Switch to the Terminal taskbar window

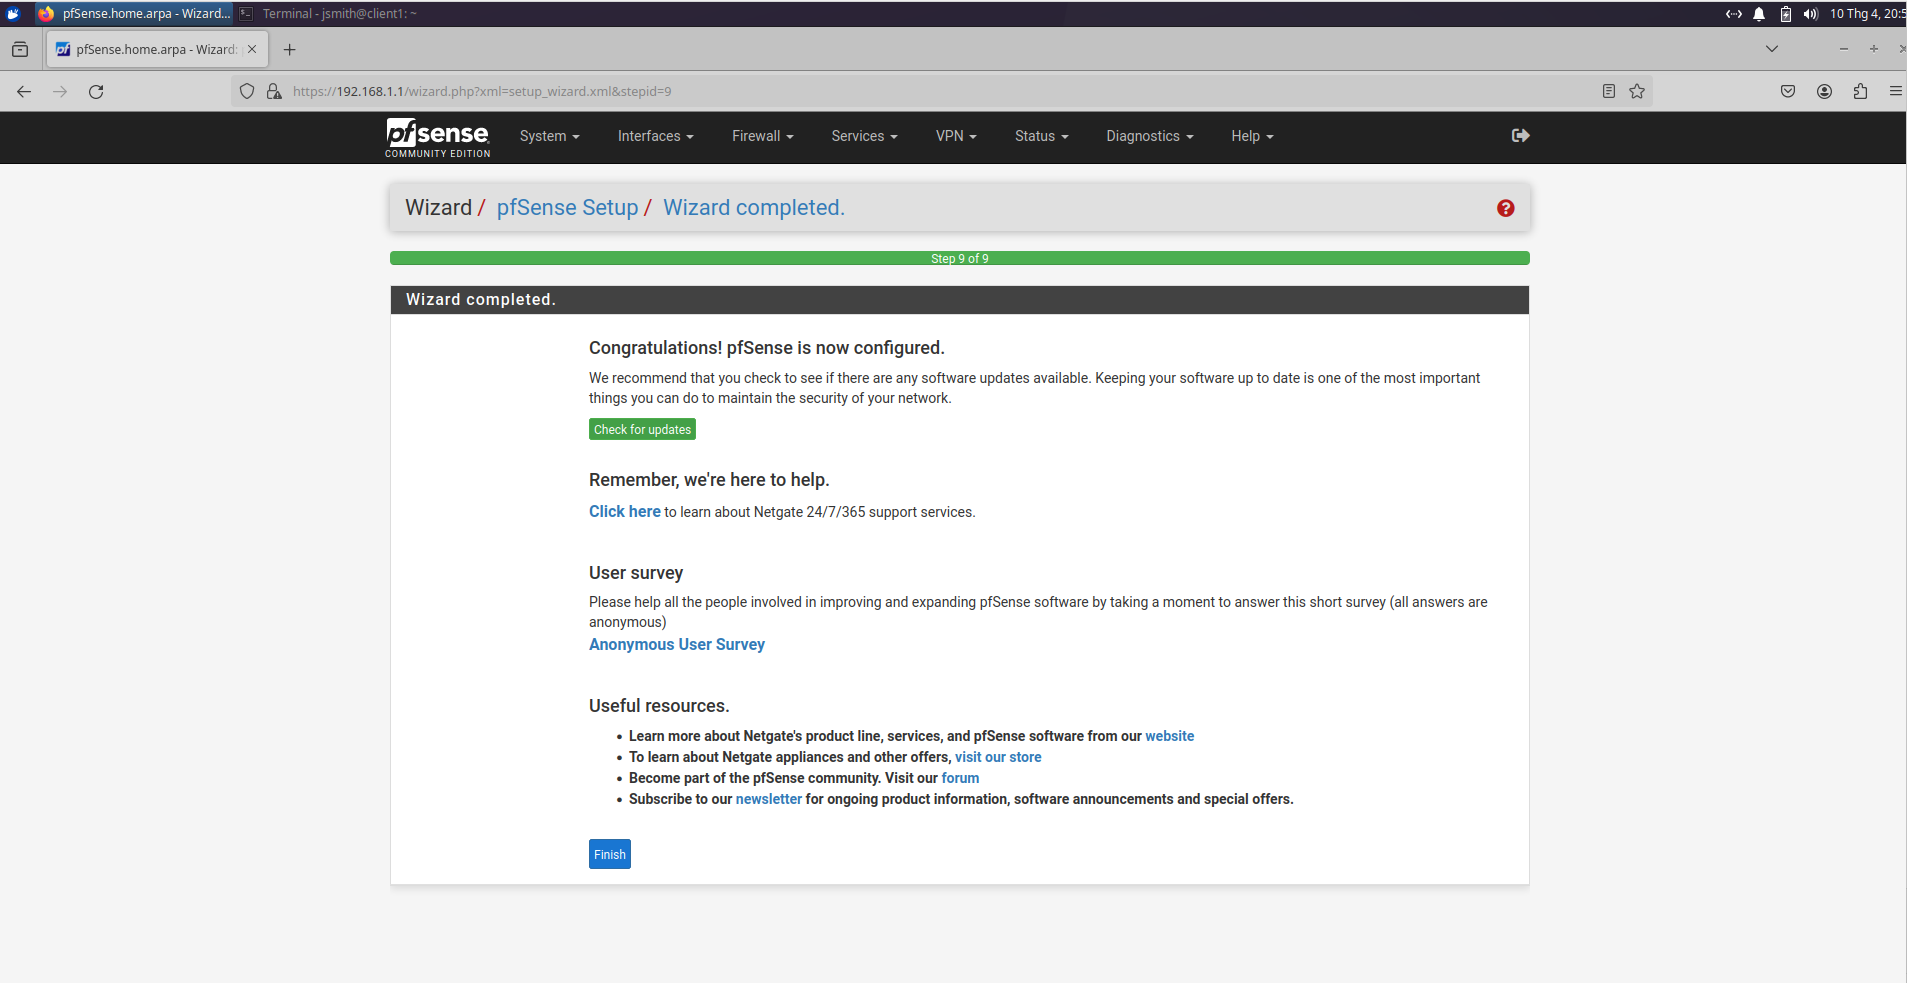coord(329,13)
